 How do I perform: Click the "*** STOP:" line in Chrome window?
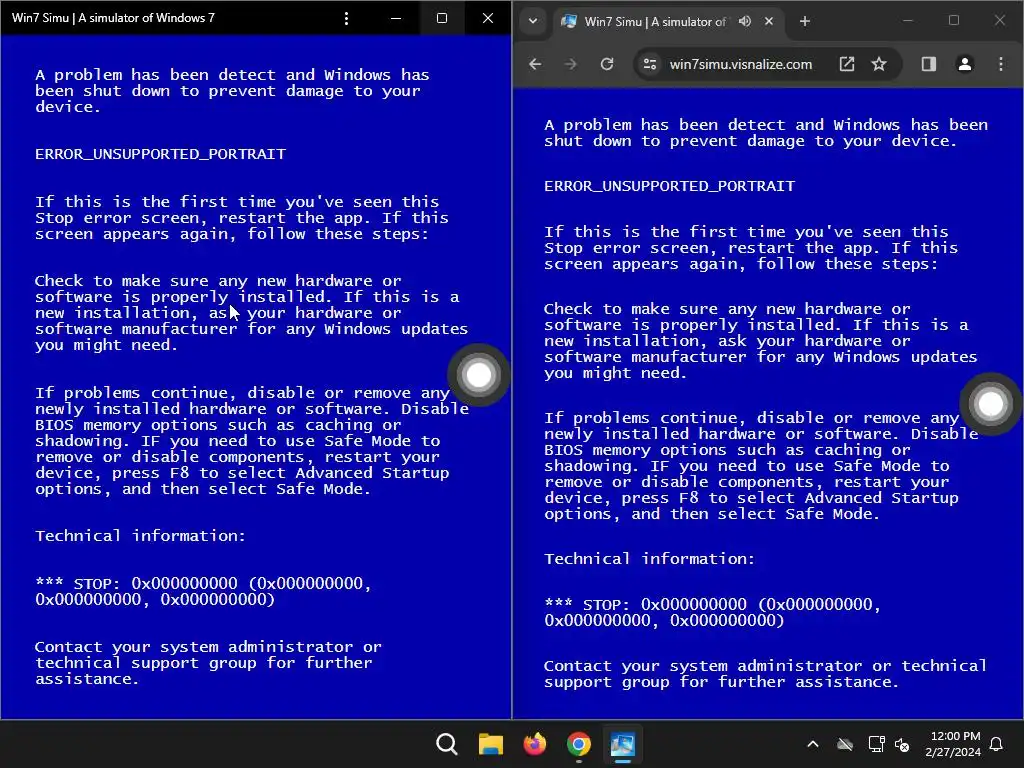pos(712,613)
